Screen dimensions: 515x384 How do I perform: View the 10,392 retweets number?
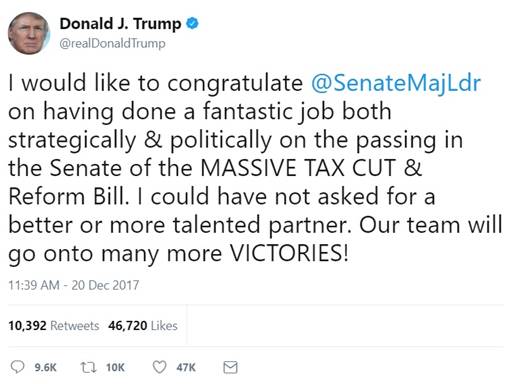(x=27, y=325)
